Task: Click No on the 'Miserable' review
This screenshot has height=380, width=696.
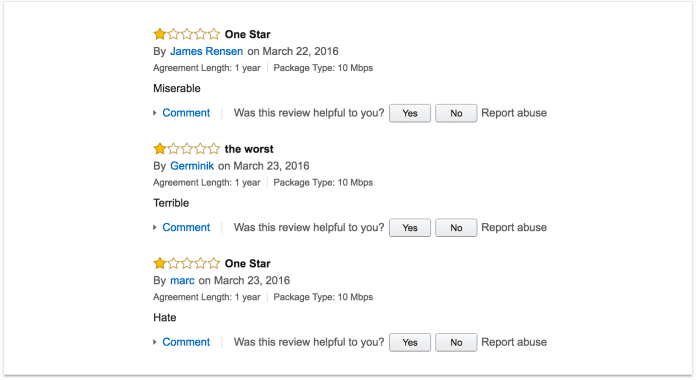Action: (456, 113)
